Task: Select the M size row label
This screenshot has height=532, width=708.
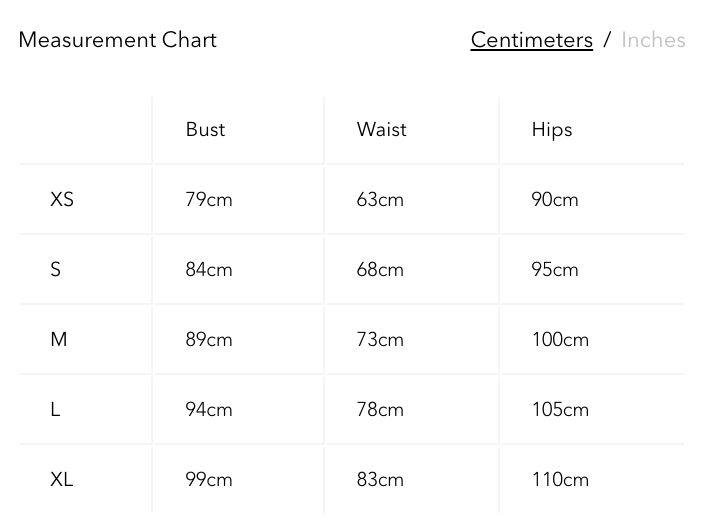Action: 59,339
